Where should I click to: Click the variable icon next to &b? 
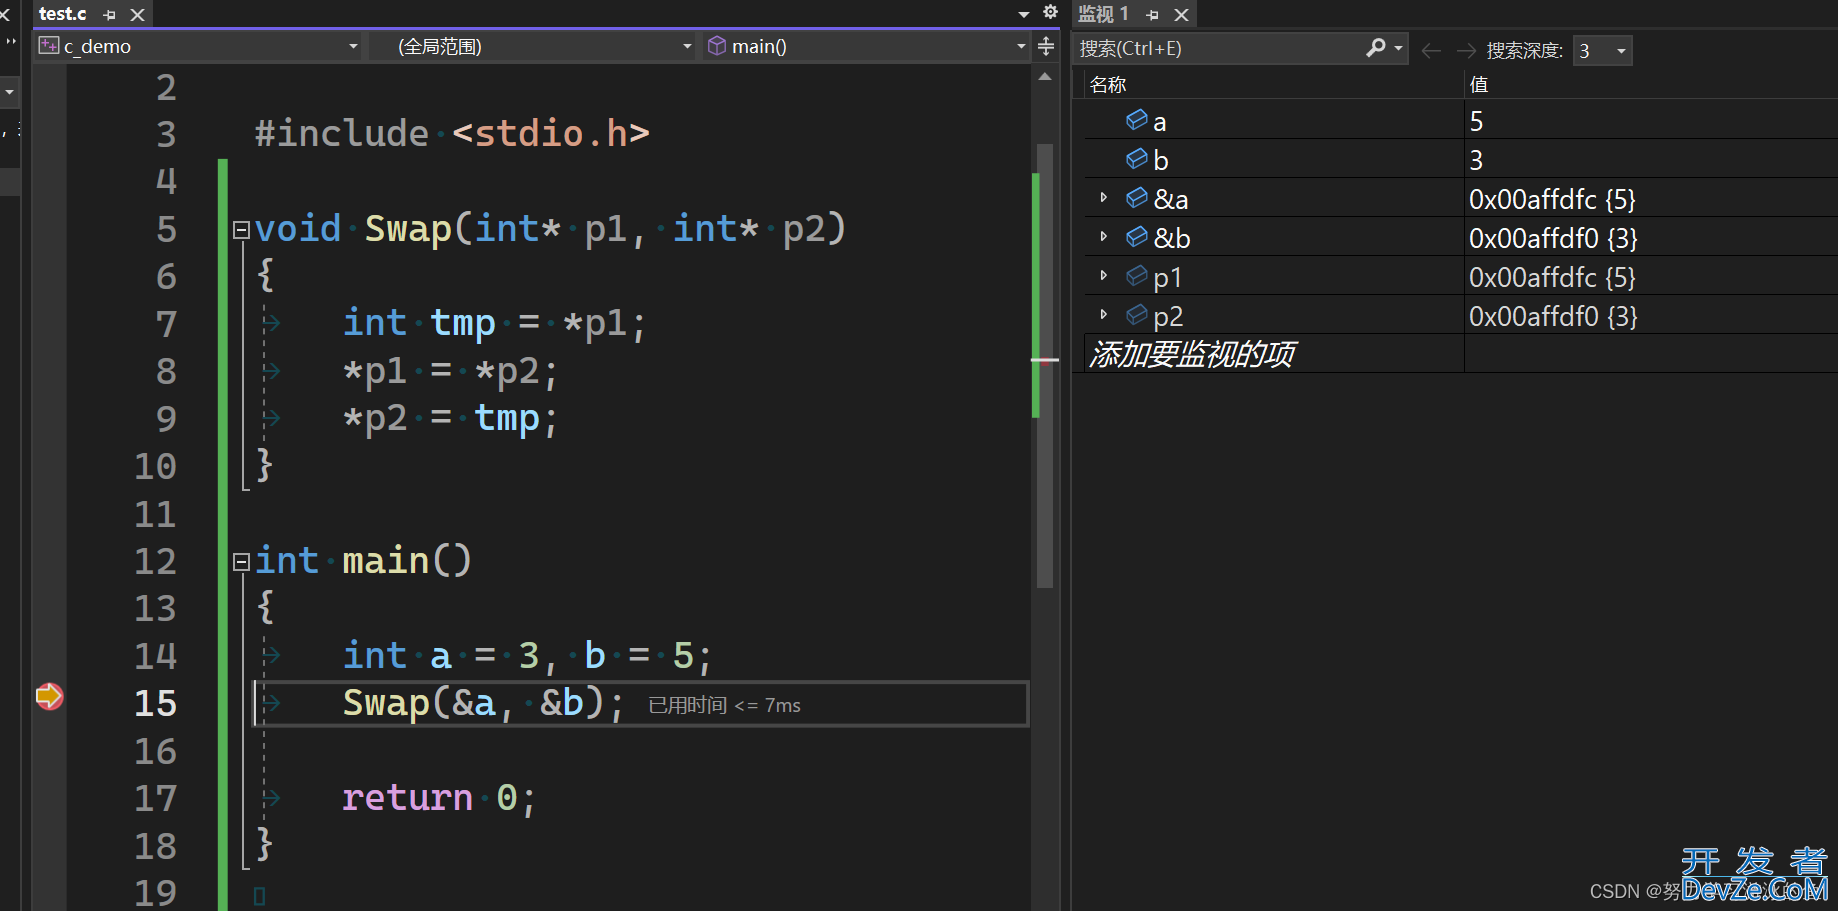(x=1137, y=237)
